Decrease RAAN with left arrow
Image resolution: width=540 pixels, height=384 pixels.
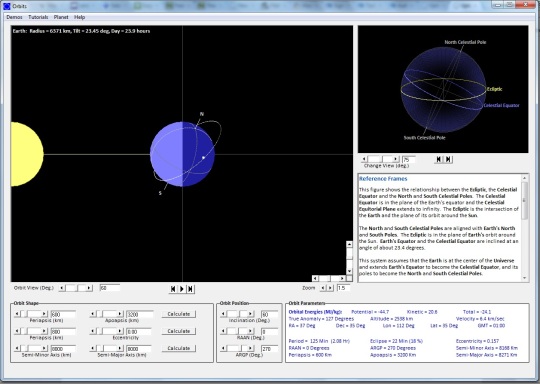223,331
